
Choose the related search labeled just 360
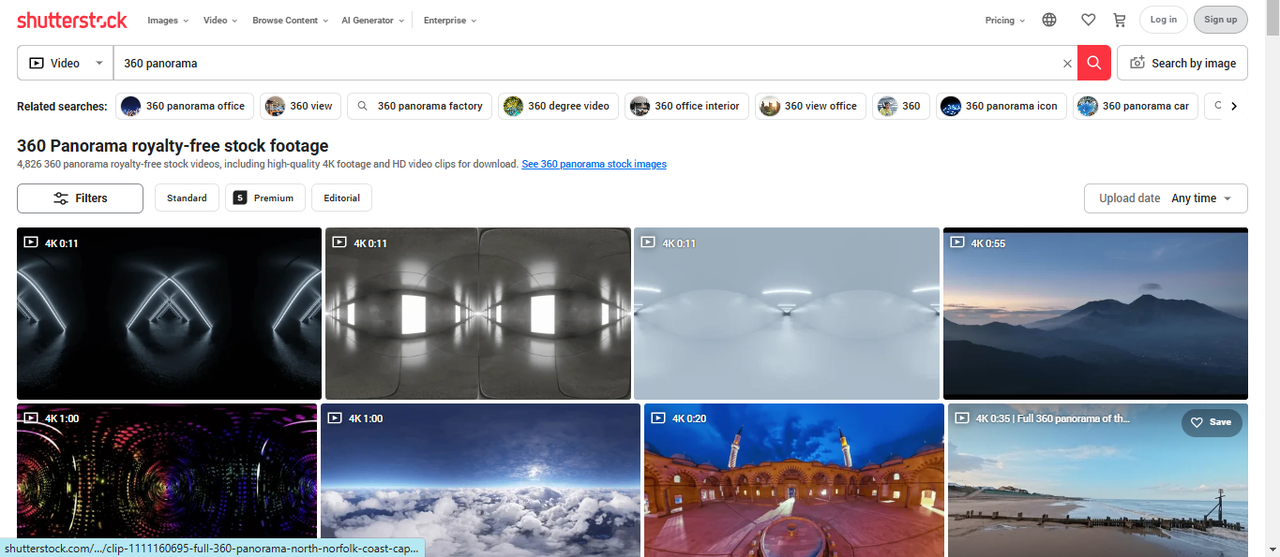[901, 106]
